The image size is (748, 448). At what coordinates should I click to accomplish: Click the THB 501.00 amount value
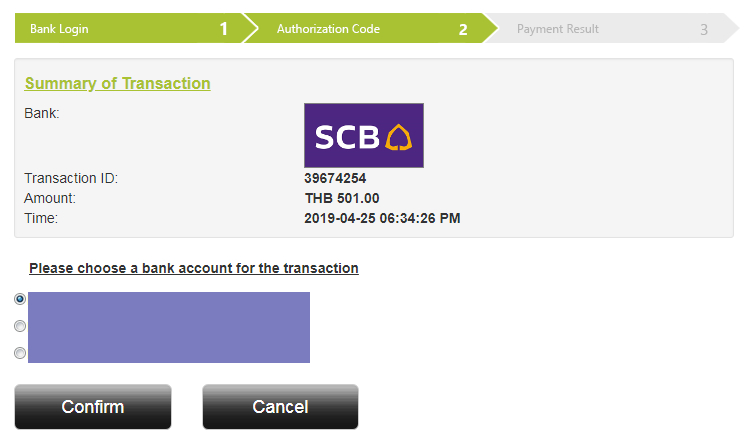342,198
